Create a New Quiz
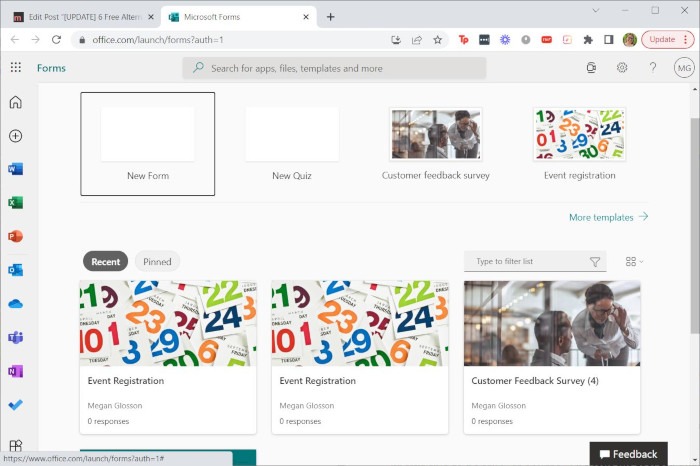This screenshot has width=700, height=466. (292, 144)
